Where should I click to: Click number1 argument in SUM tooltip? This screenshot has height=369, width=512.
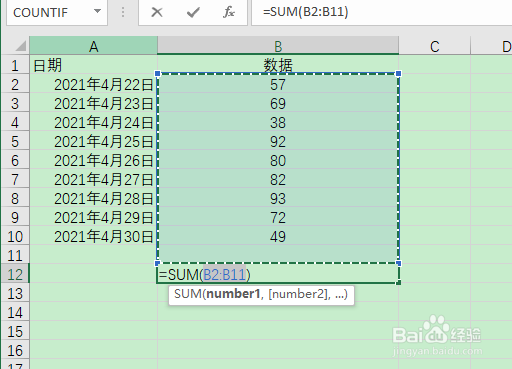pos(233,294)
